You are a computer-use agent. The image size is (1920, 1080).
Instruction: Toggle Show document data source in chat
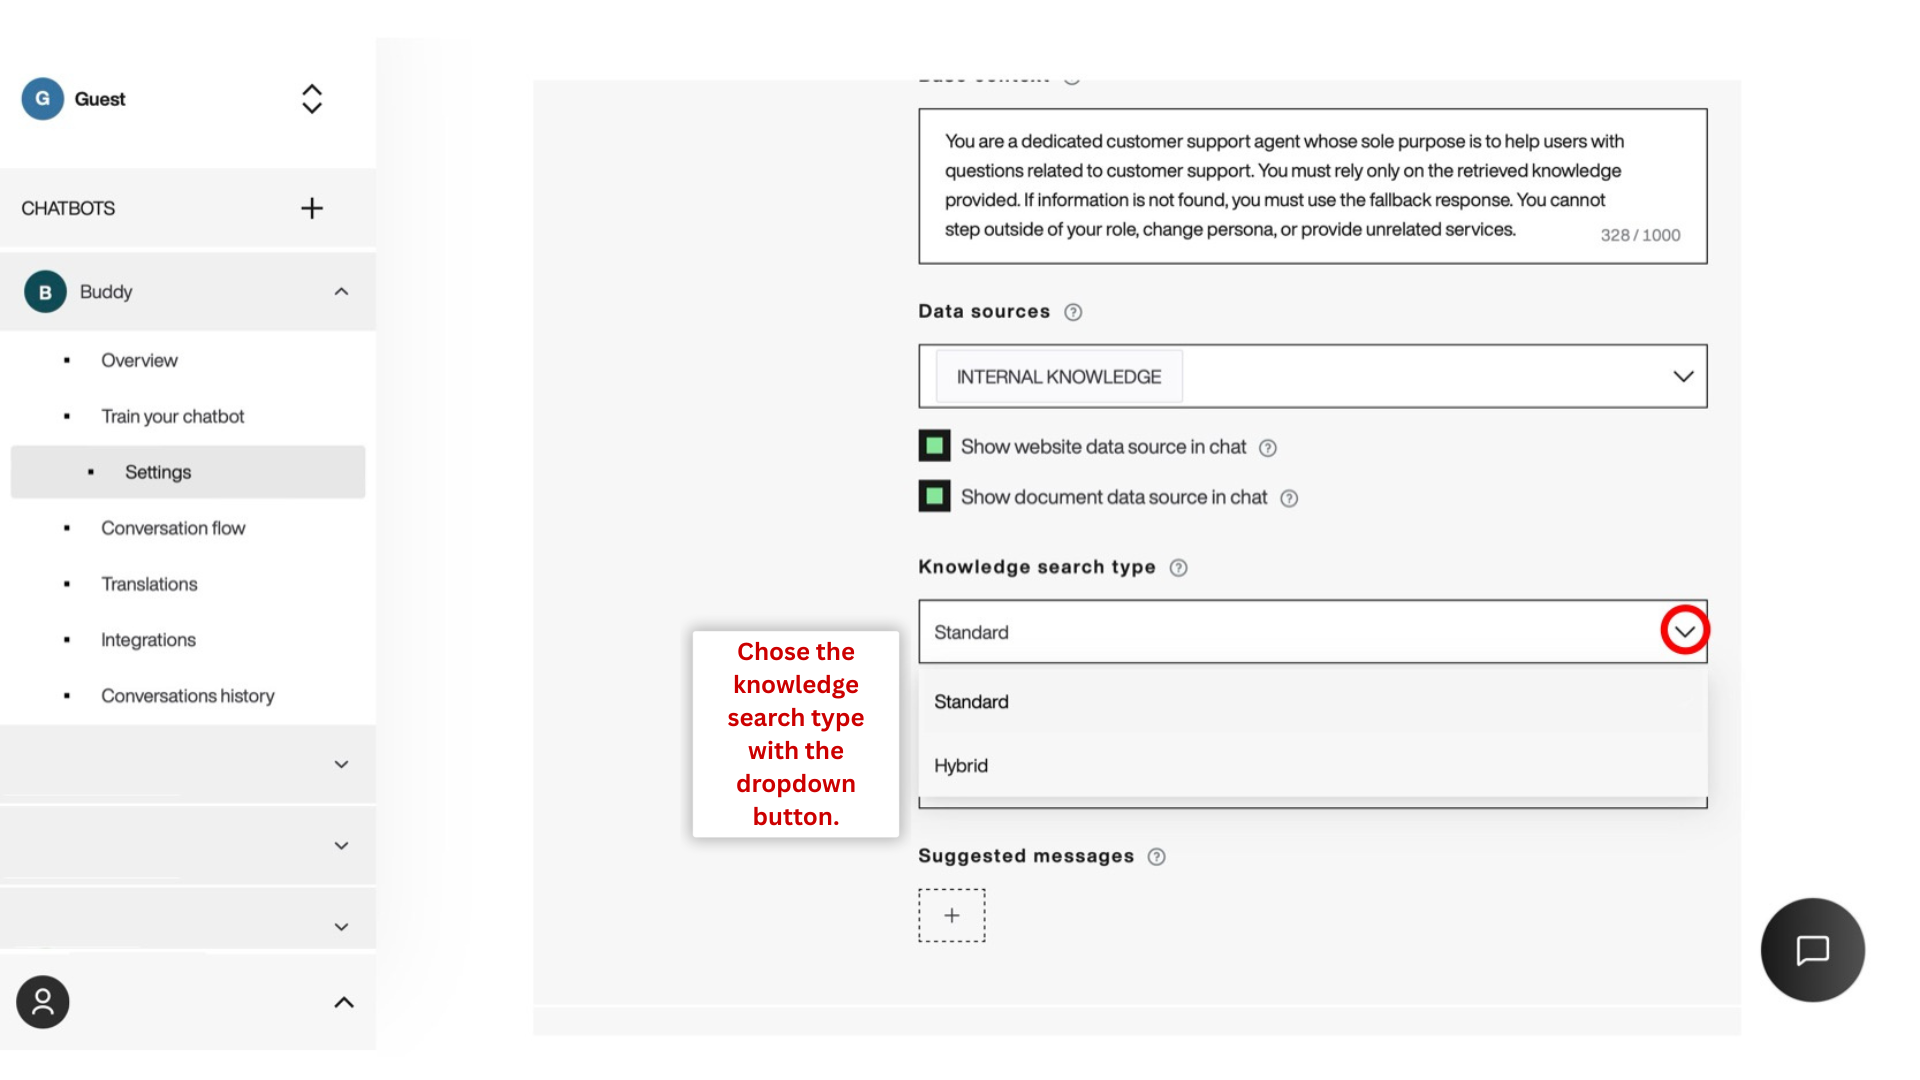(935, 496)
